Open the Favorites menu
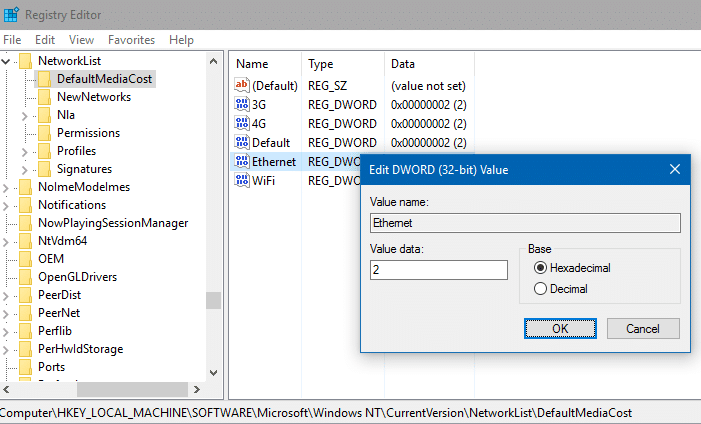 pos(131,40)
